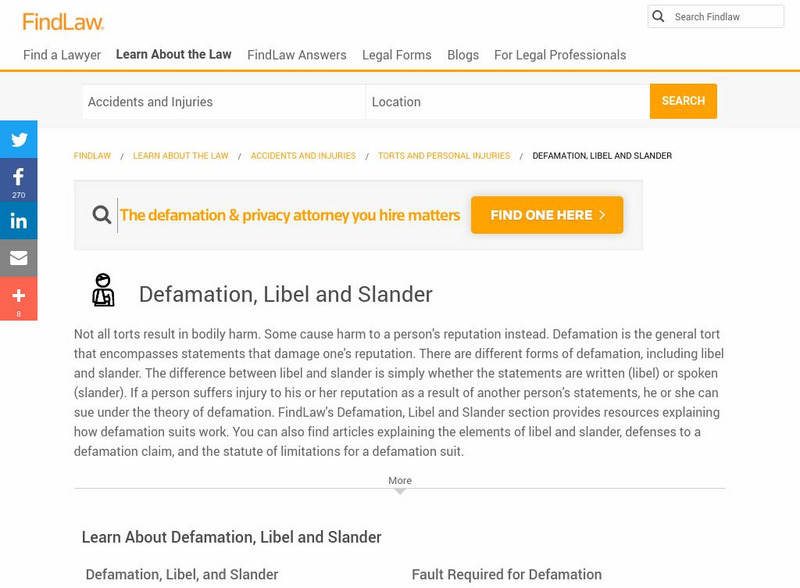Click the injured person icon beside title
This screenshot has height=588, width=800.
point(103,290)
